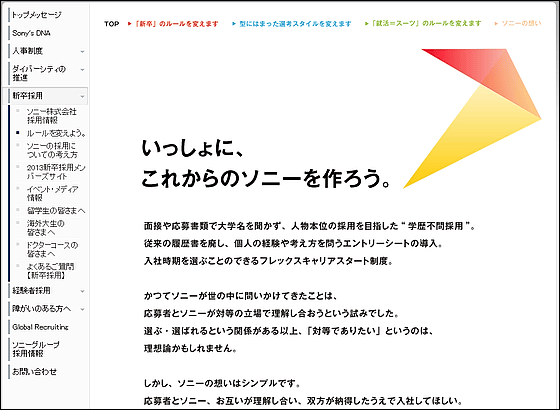This screenshot has height=410, width=560.
Task: Collapse the 新卒採用 chevron arrow
Action: tap(82, 96)
